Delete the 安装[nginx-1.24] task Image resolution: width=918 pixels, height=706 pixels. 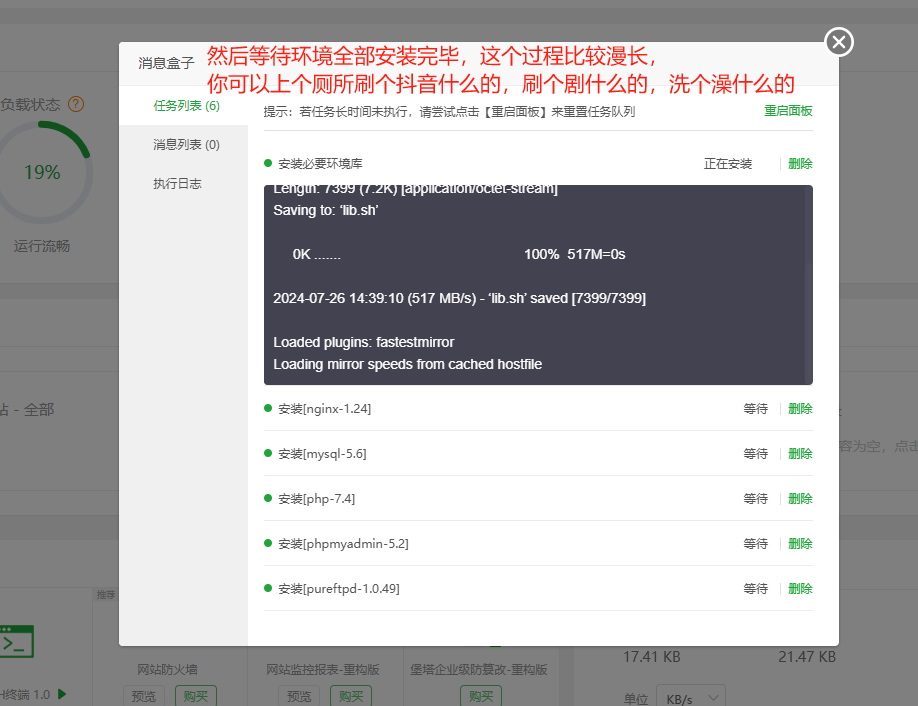pyautogui.click(x=800, y=409)
